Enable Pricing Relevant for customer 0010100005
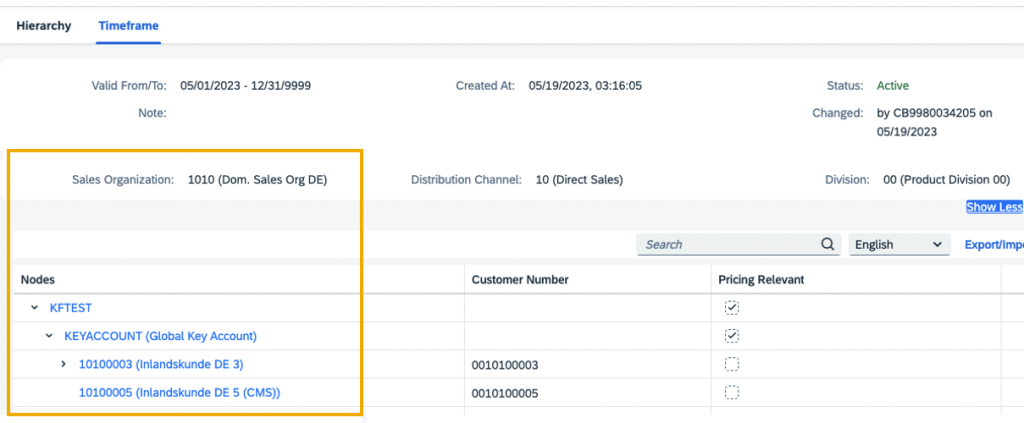Screen dimensions: 1024x423 (732, 392)
